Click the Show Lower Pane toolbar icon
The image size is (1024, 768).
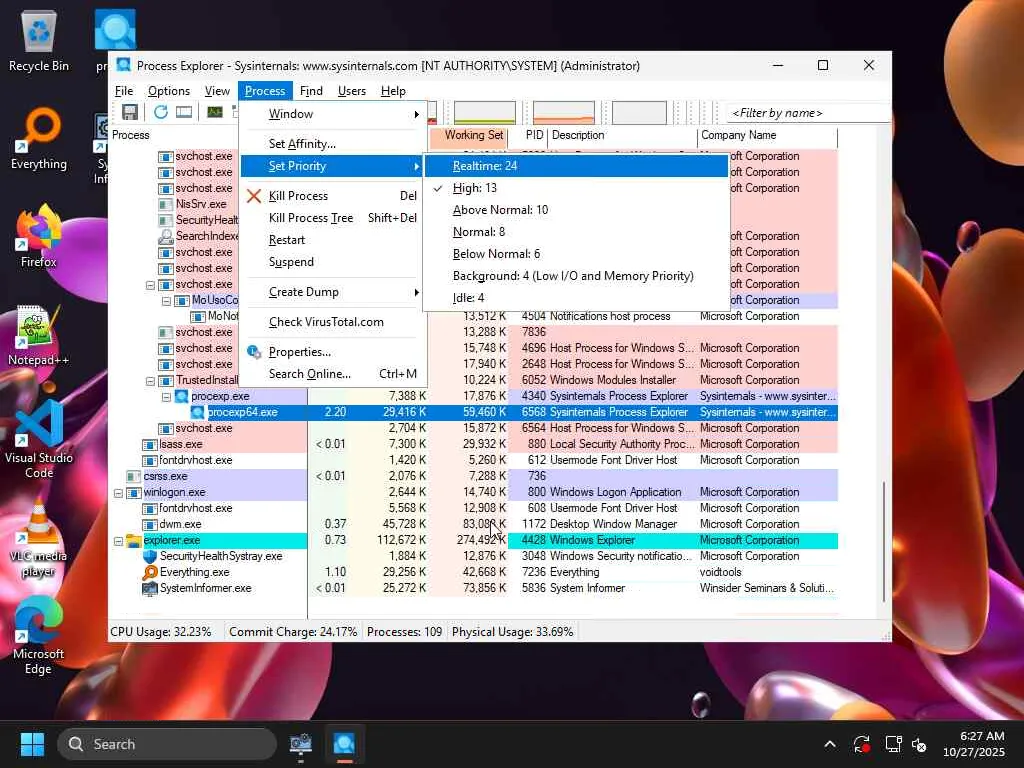pyautogui.click(x=184, y=112)
